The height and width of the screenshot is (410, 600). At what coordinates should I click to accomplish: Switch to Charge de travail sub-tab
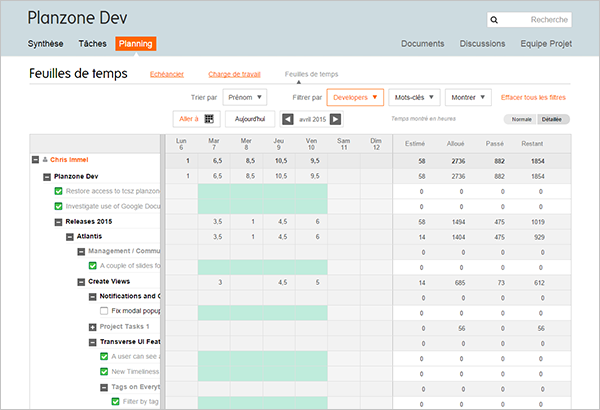pyautogui.click(x=234, y=74)
